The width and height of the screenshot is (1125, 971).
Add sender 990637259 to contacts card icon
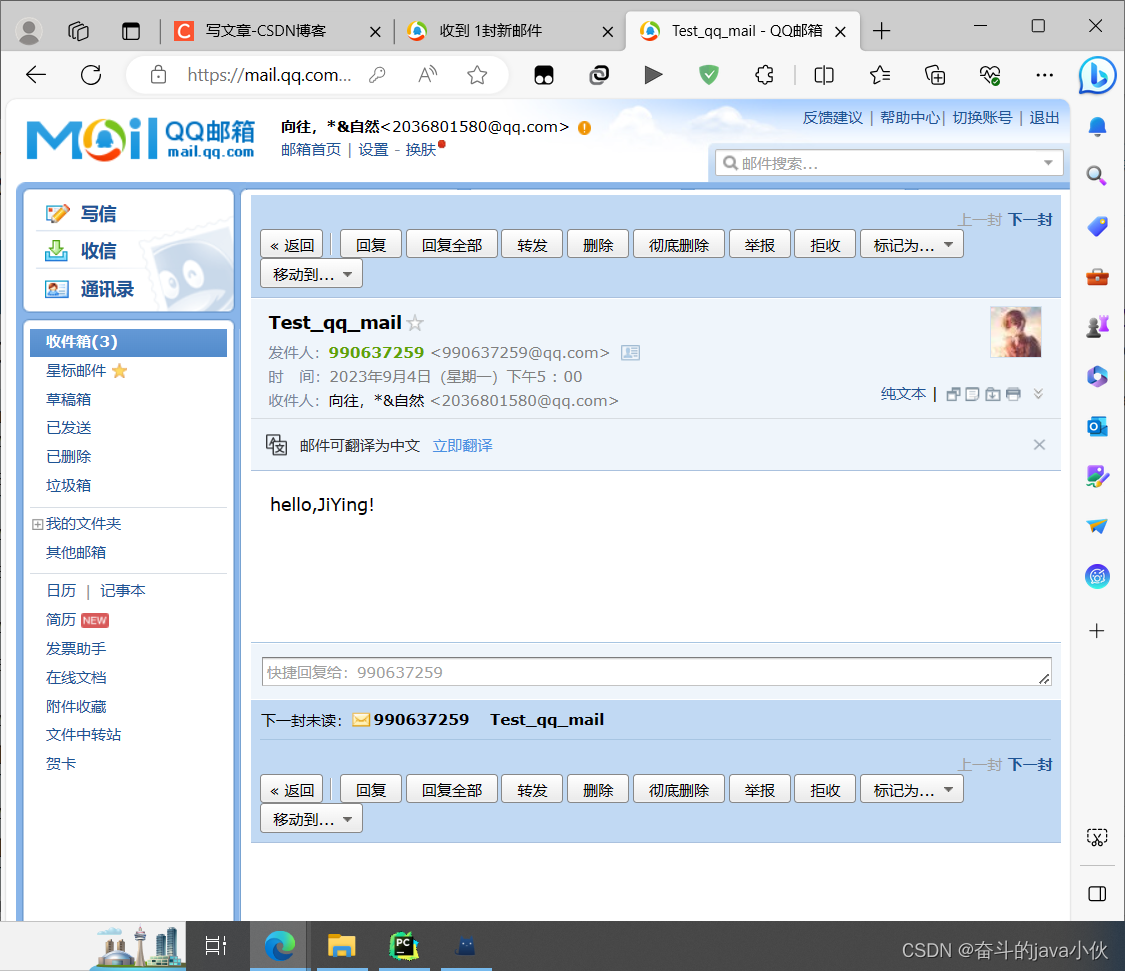point(630,352)
